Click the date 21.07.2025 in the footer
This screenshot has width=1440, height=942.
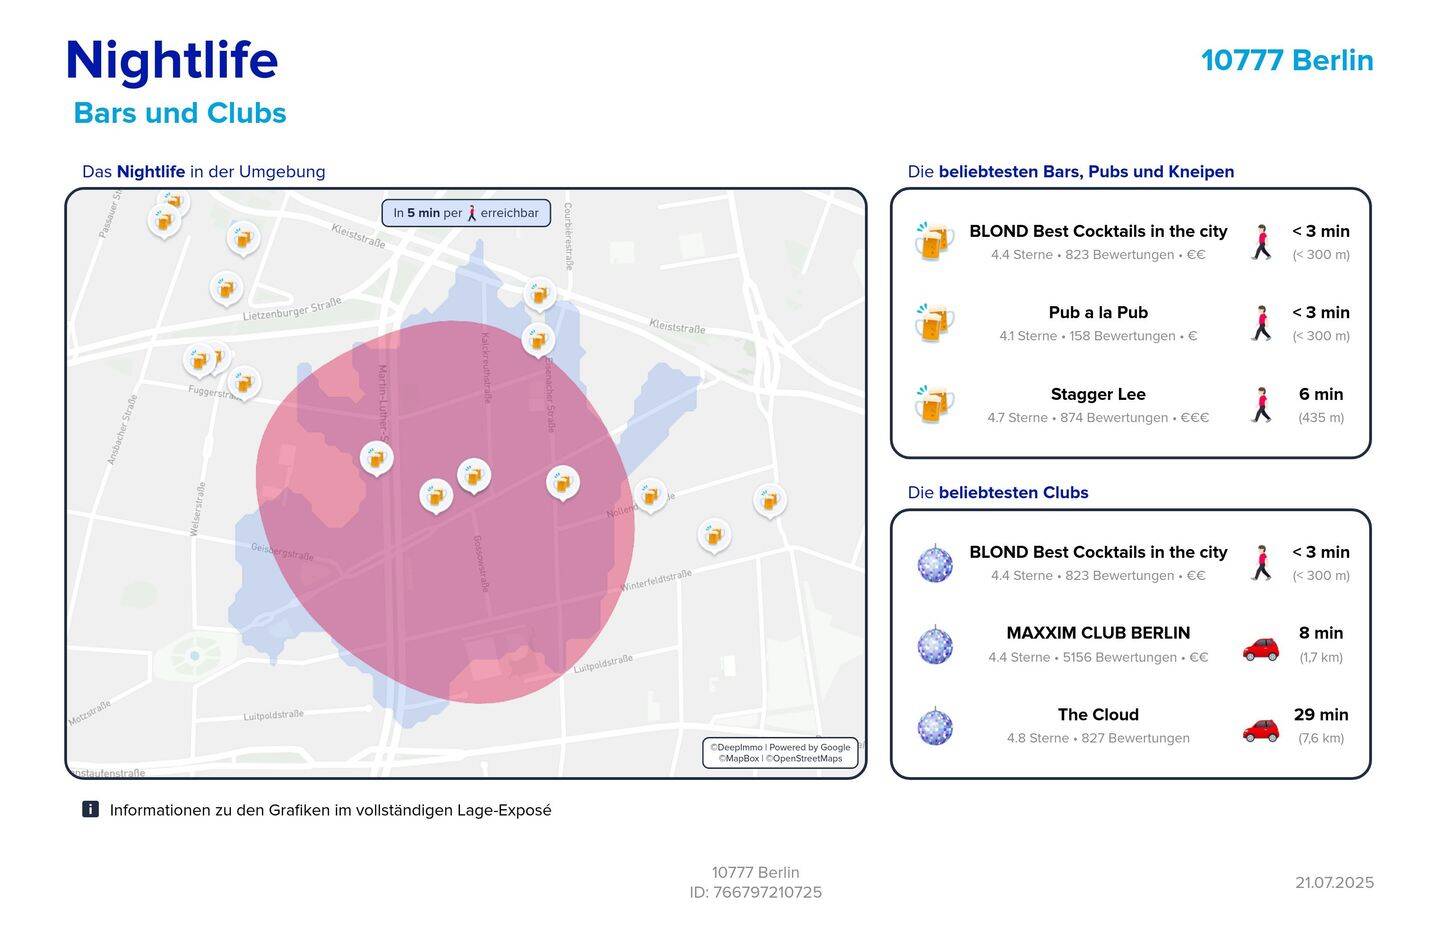[1334, 882]
